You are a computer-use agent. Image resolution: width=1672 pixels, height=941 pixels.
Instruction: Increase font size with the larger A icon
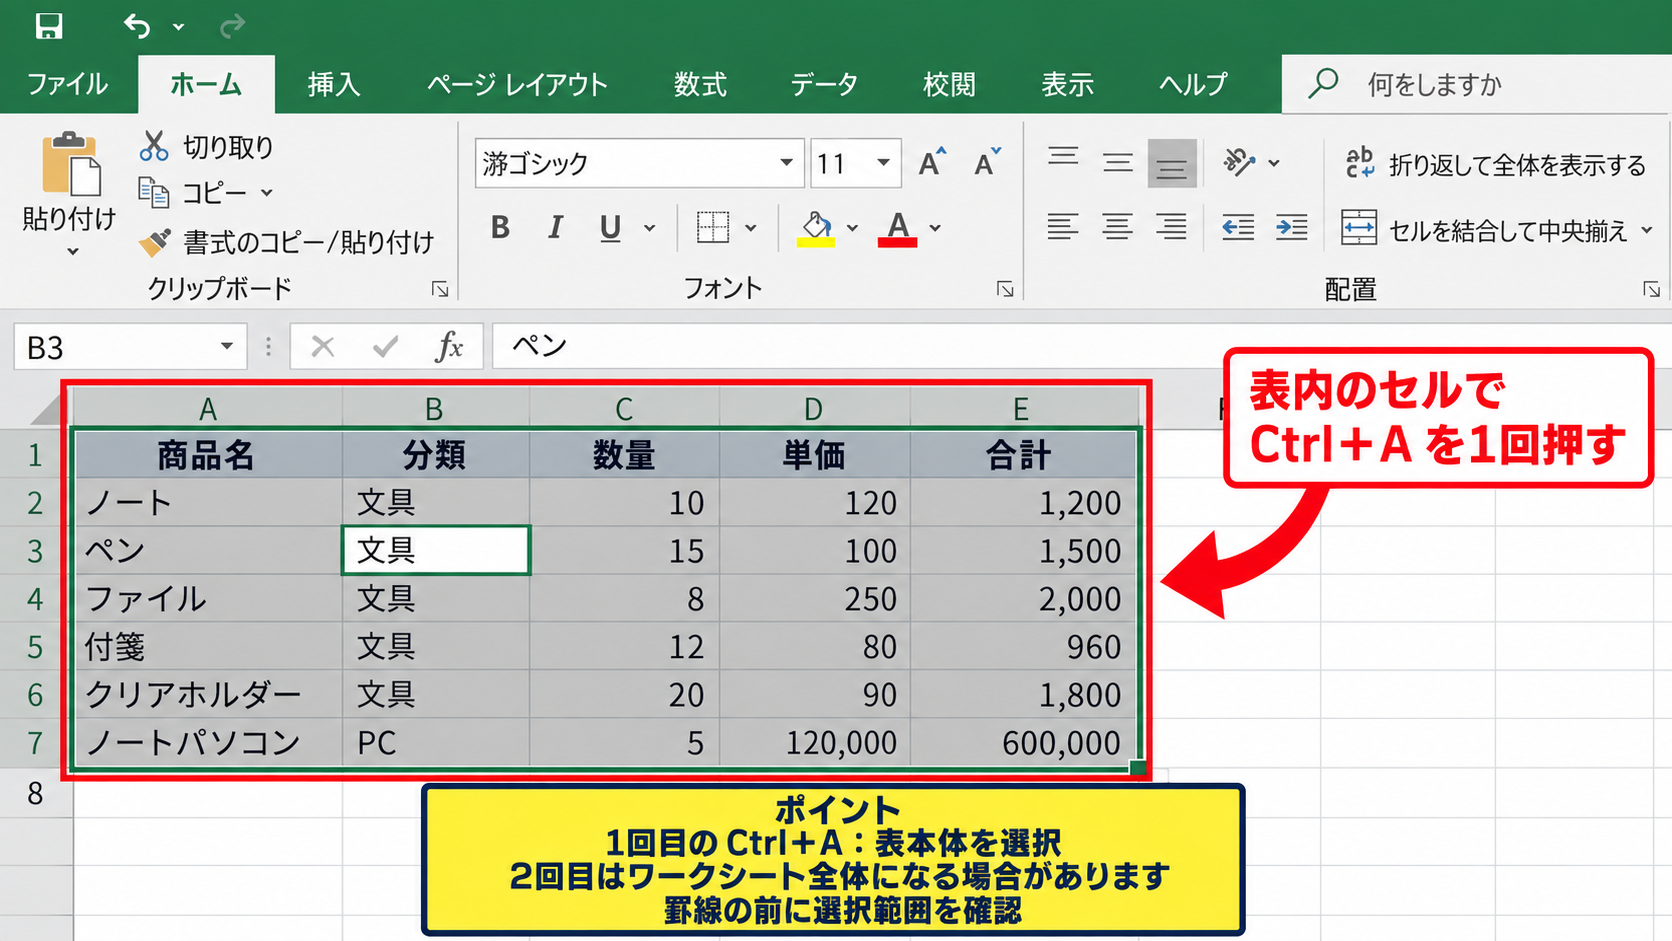931,162
